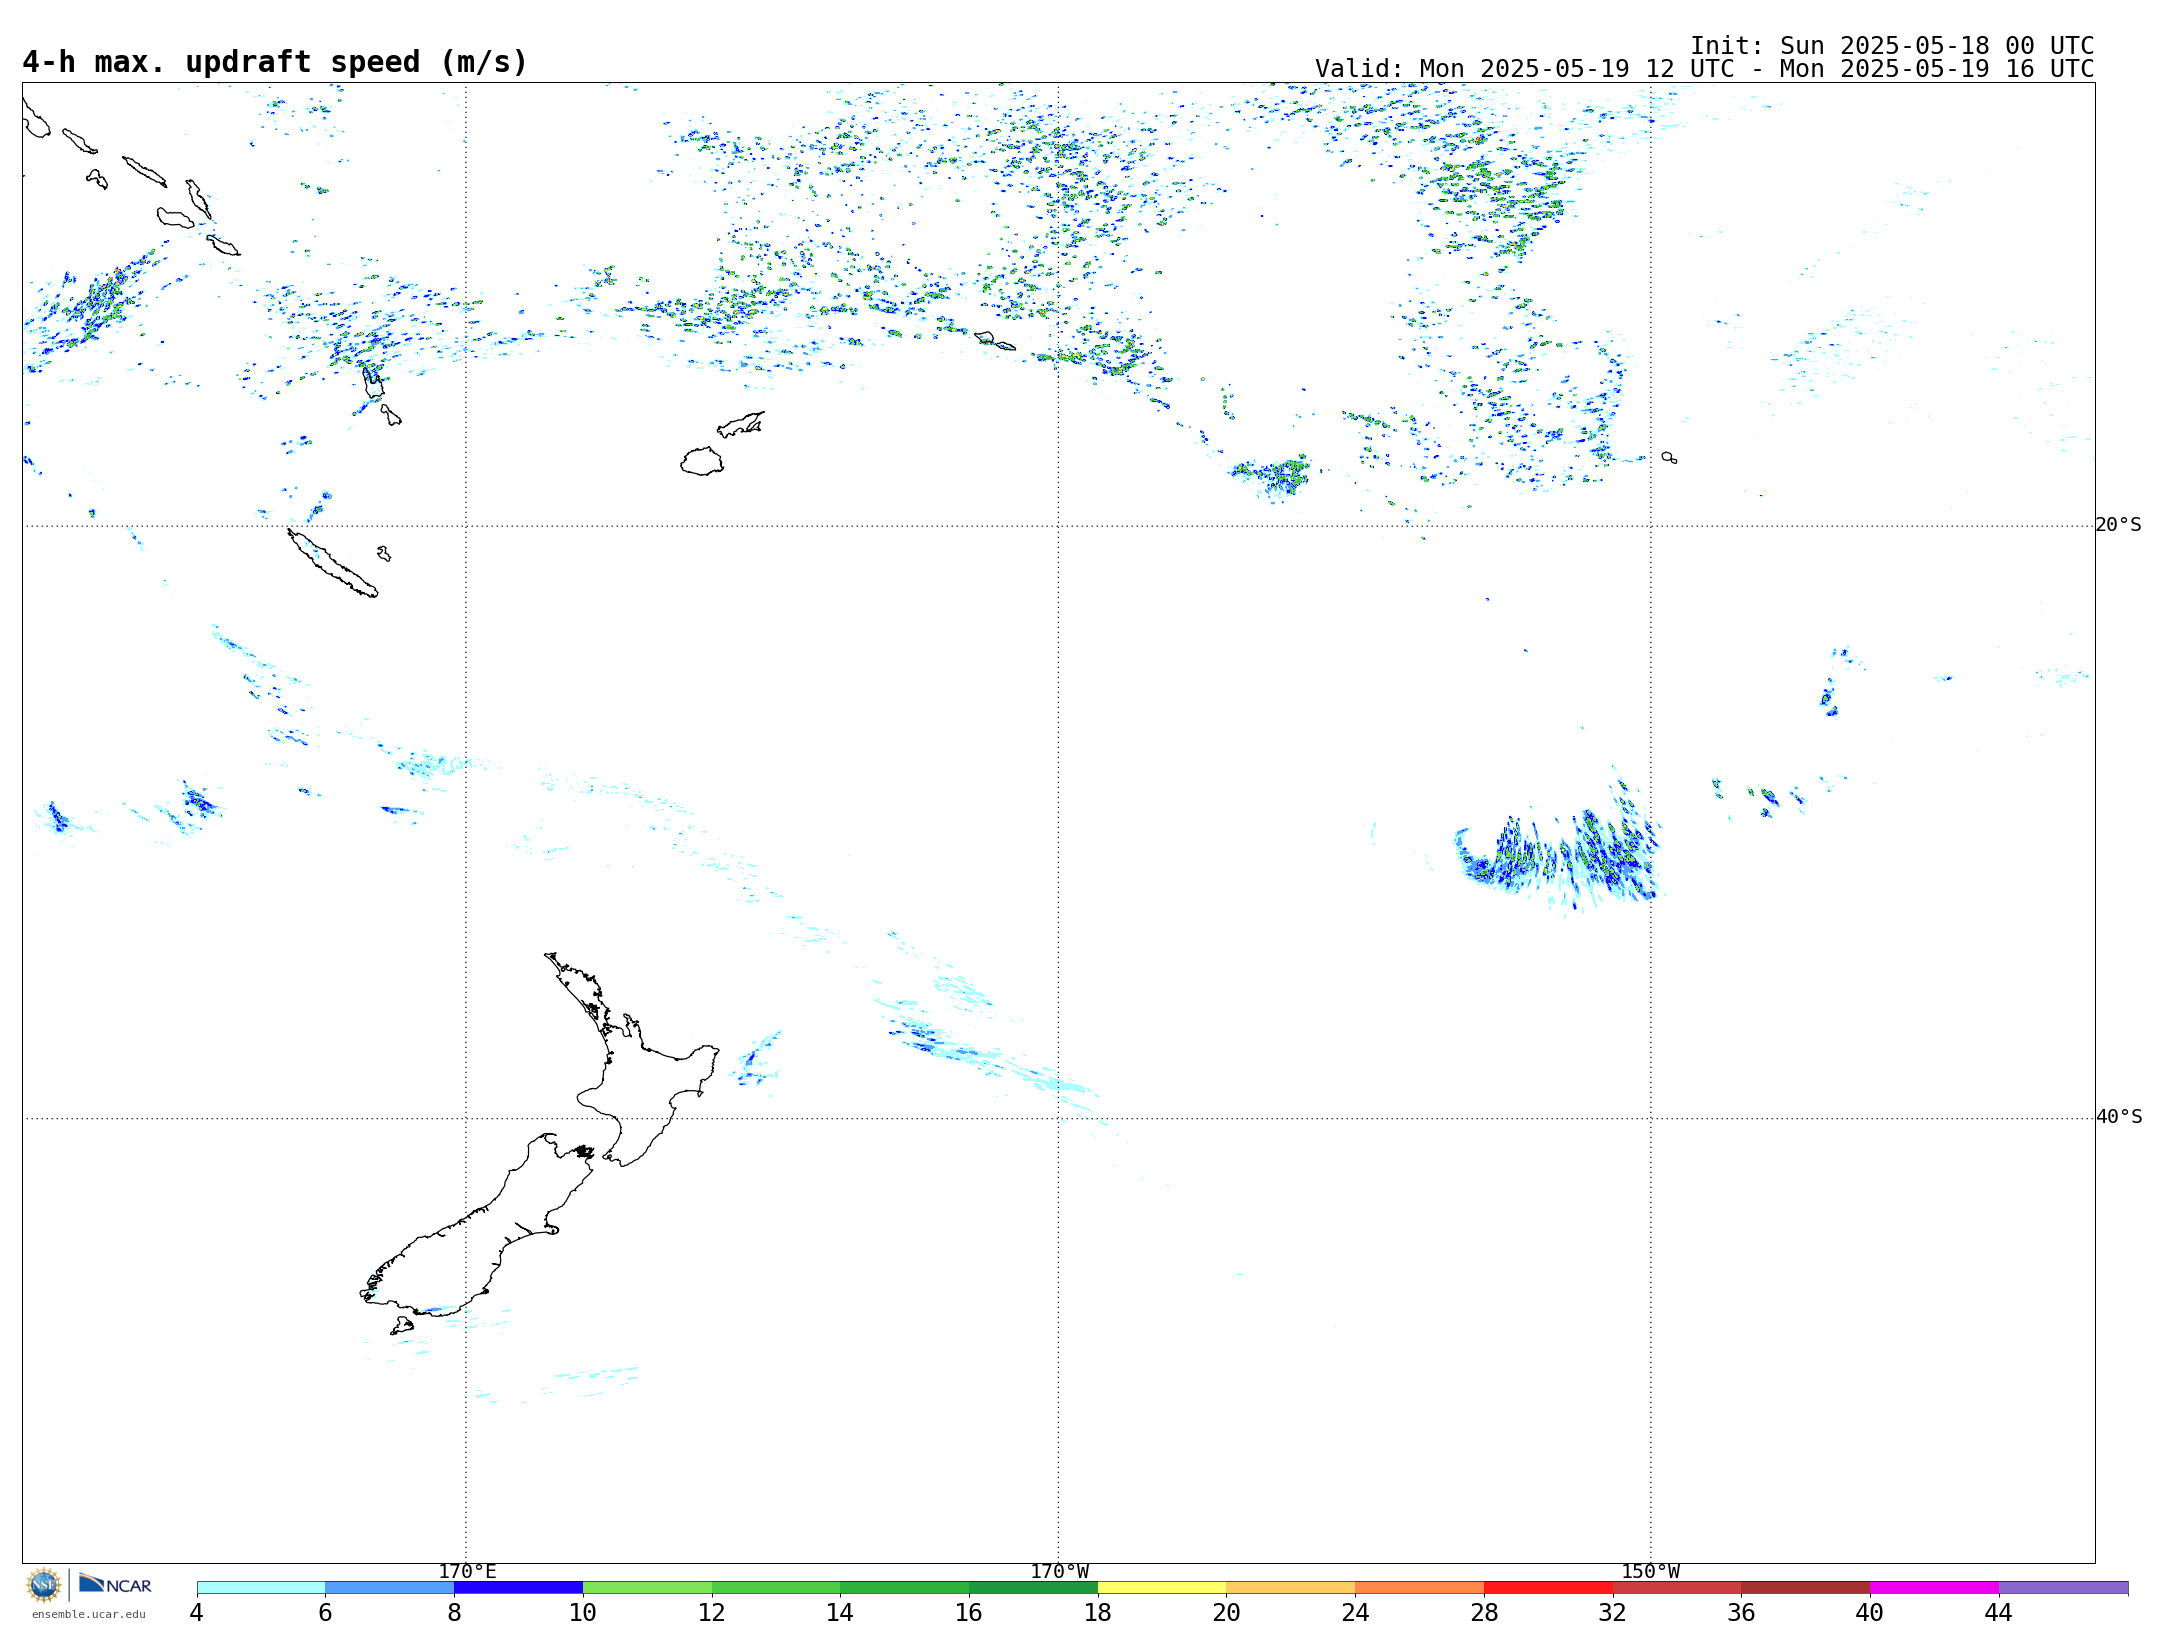The width and height of the screenshot is (2160, 1626).
Task: Pick the orange 24–28 colorbar segment
Action: pos(1419,1588)
